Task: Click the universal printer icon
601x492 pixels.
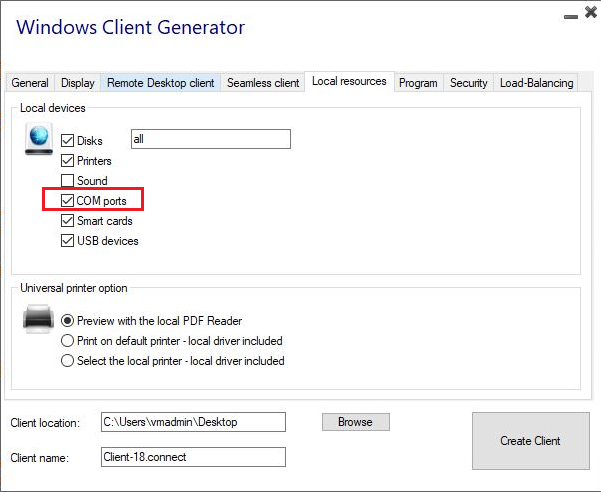Action: (38, 321)
